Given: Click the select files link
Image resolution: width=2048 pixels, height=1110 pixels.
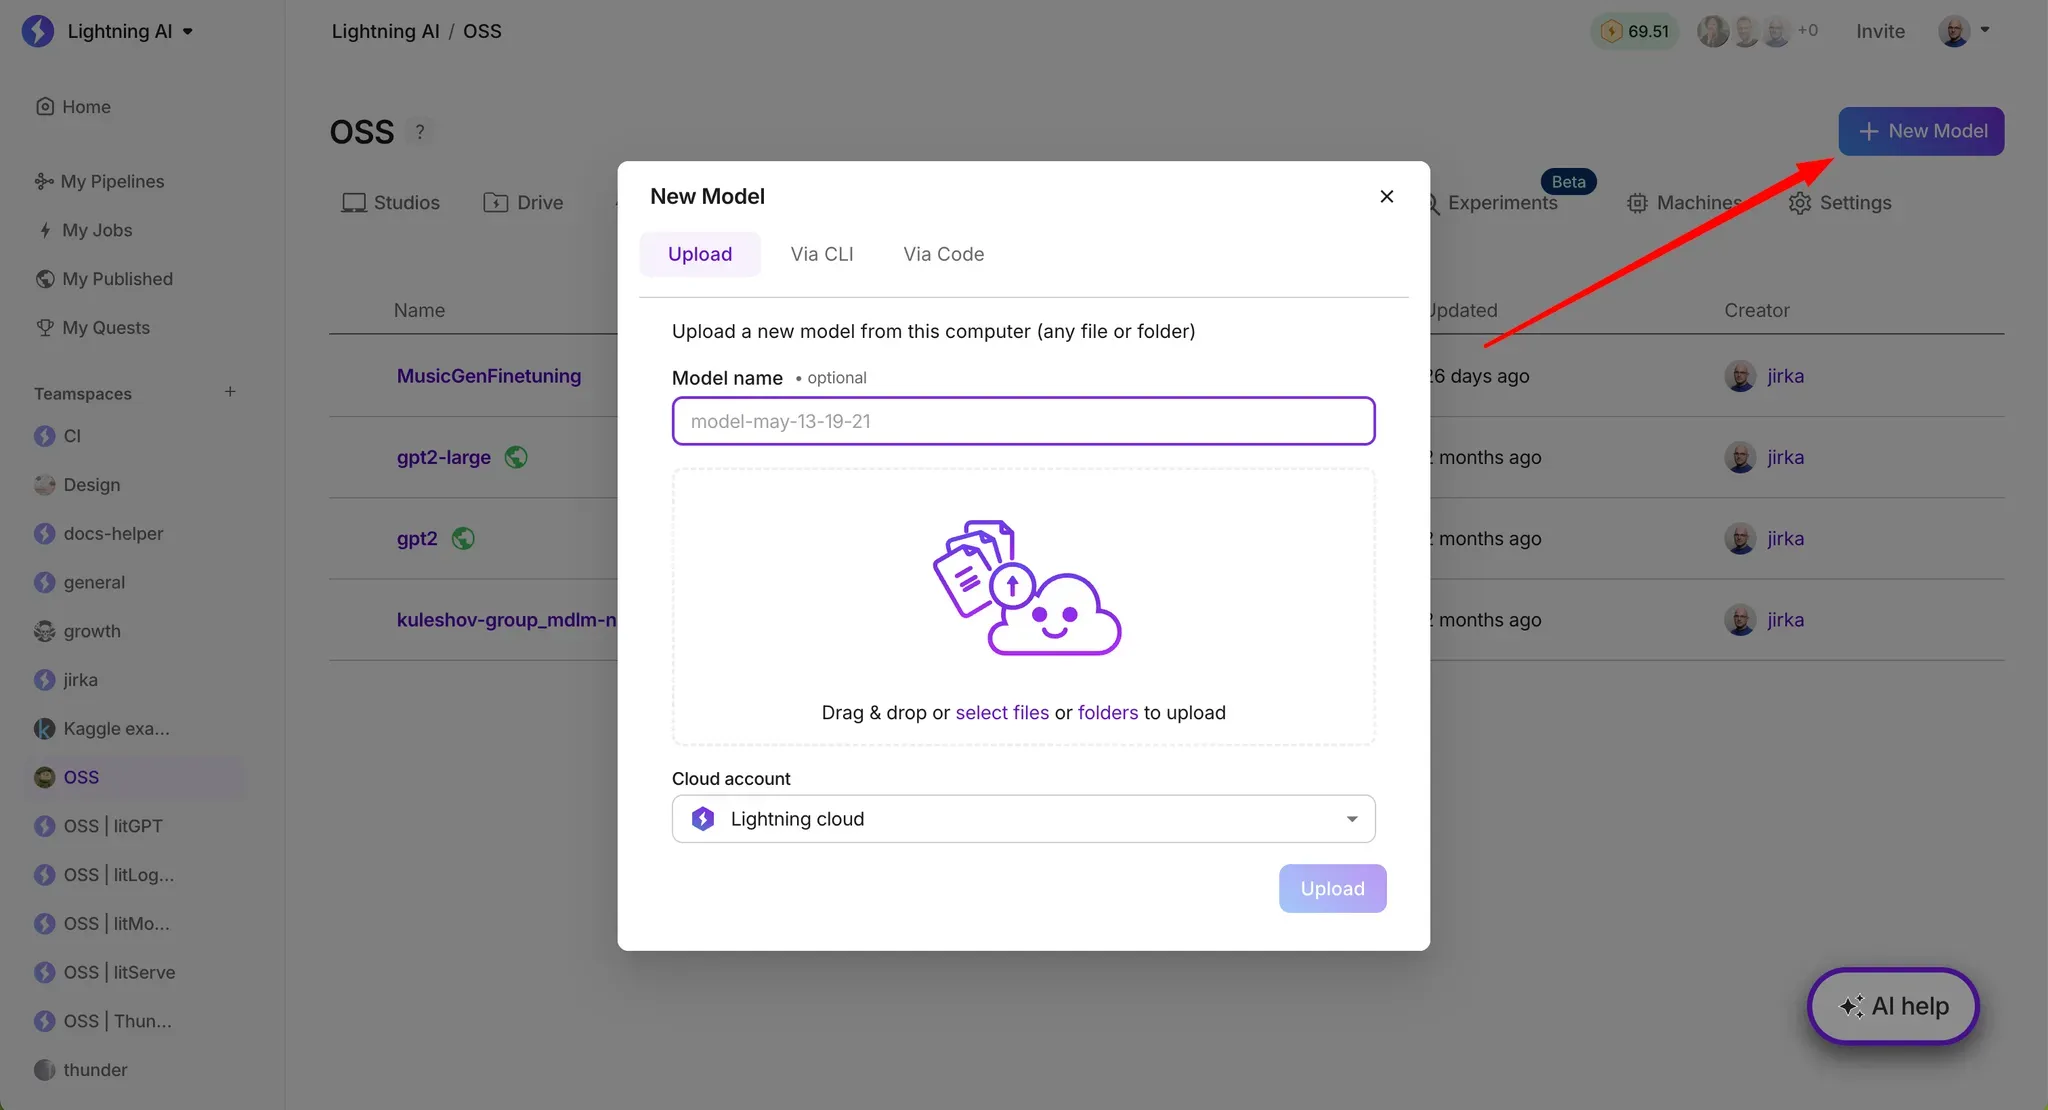Looking at the screenshot, I should point(1002,713).
